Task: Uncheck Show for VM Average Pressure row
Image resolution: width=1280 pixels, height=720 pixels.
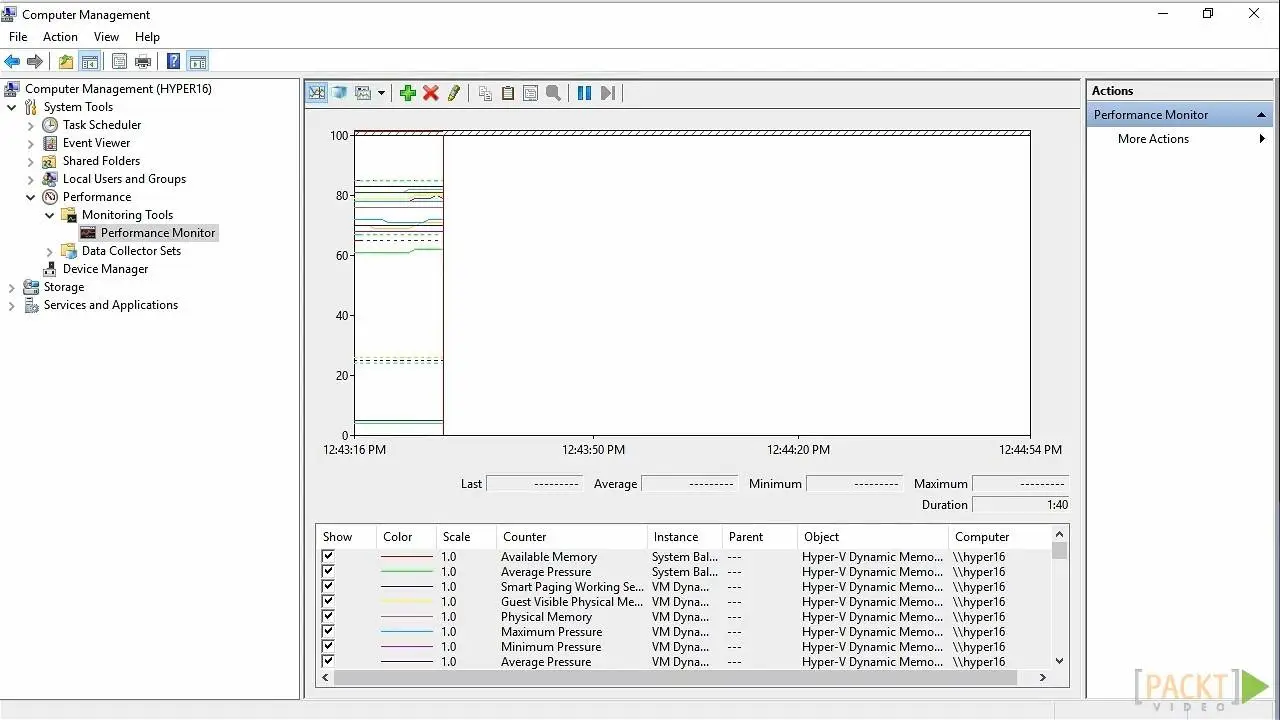Action: click(328, 661)
